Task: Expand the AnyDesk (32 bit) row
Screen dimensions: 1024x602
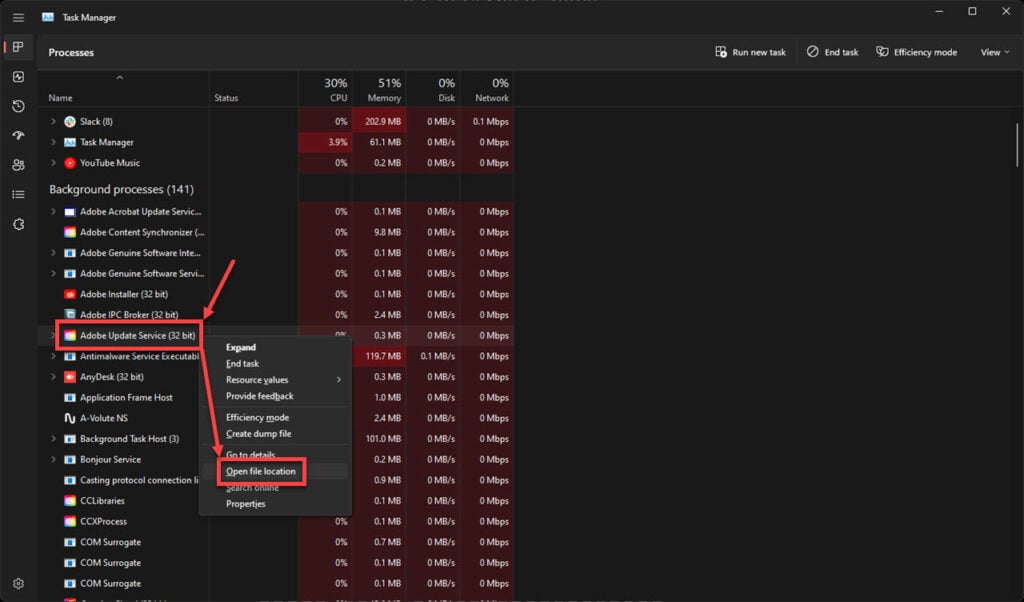Action: [54, 377]
